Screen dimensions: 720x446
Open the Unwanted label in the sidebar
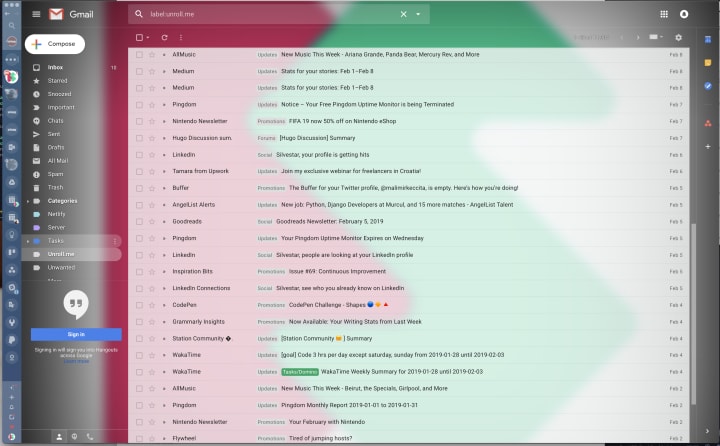click(x=61, y=267)
